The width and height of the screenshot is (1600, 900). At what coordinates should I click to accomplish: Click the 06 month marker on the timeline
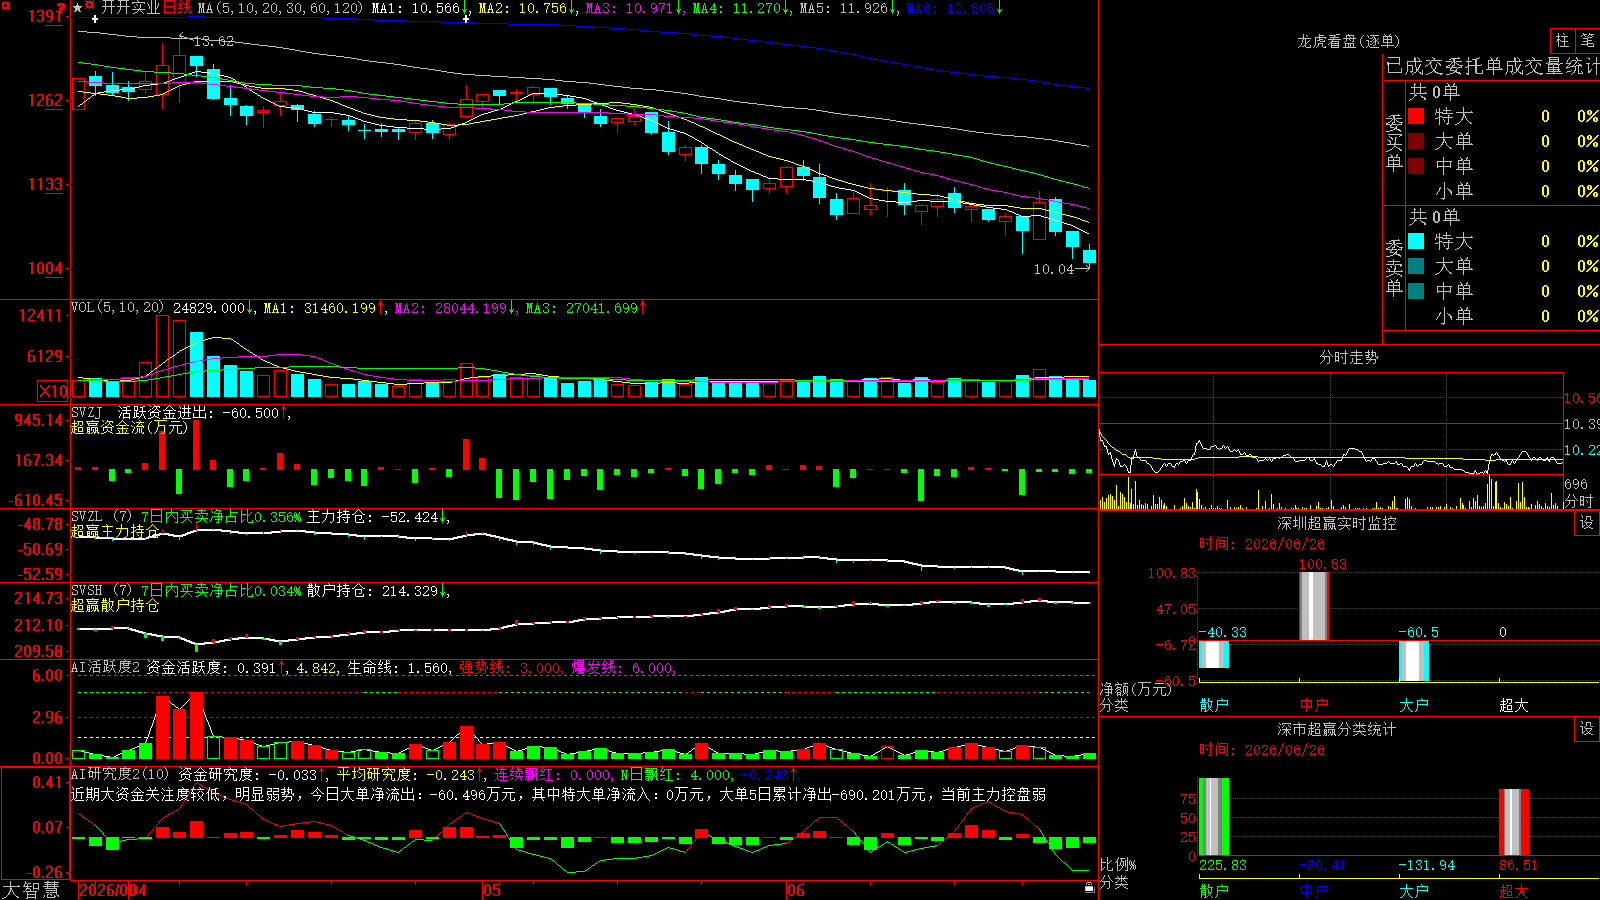coord(795,890)
